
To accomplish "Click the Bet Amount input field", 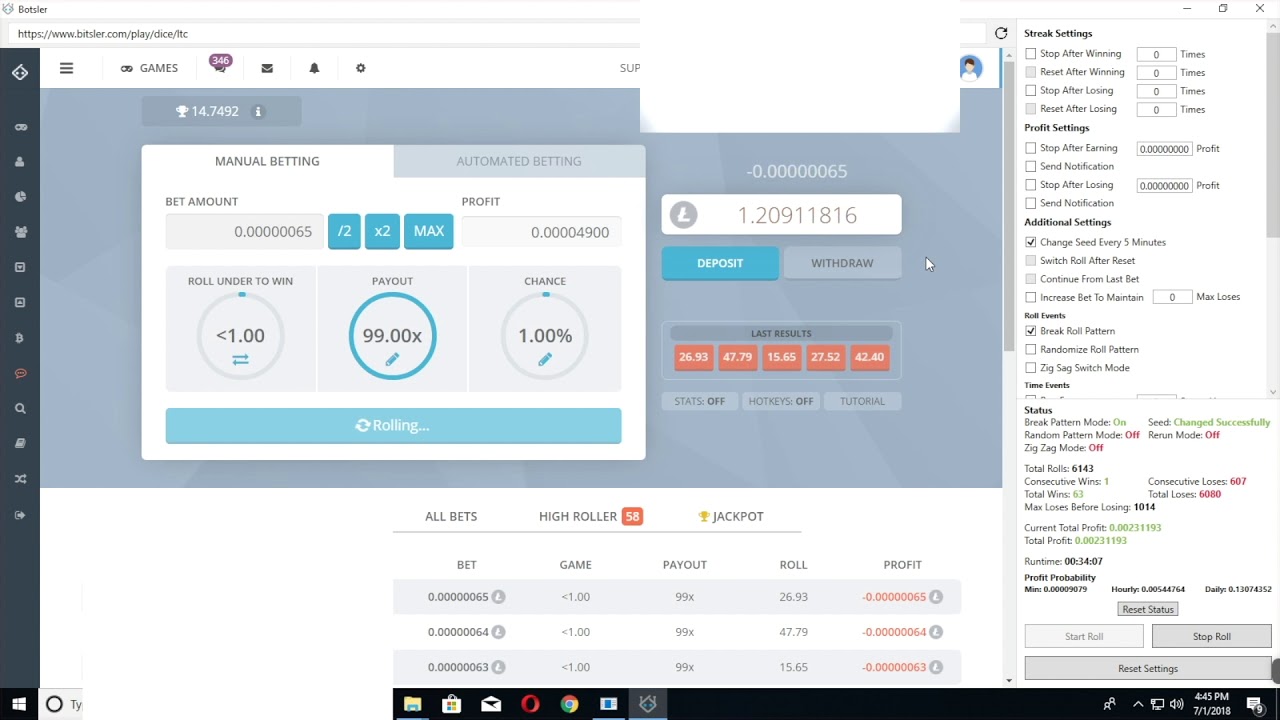I will (x=244, y=232).
